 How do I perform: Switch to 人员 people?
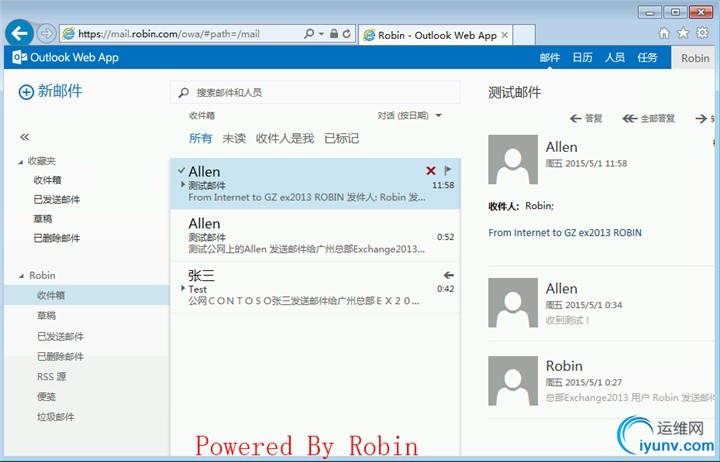pos(615,57)
